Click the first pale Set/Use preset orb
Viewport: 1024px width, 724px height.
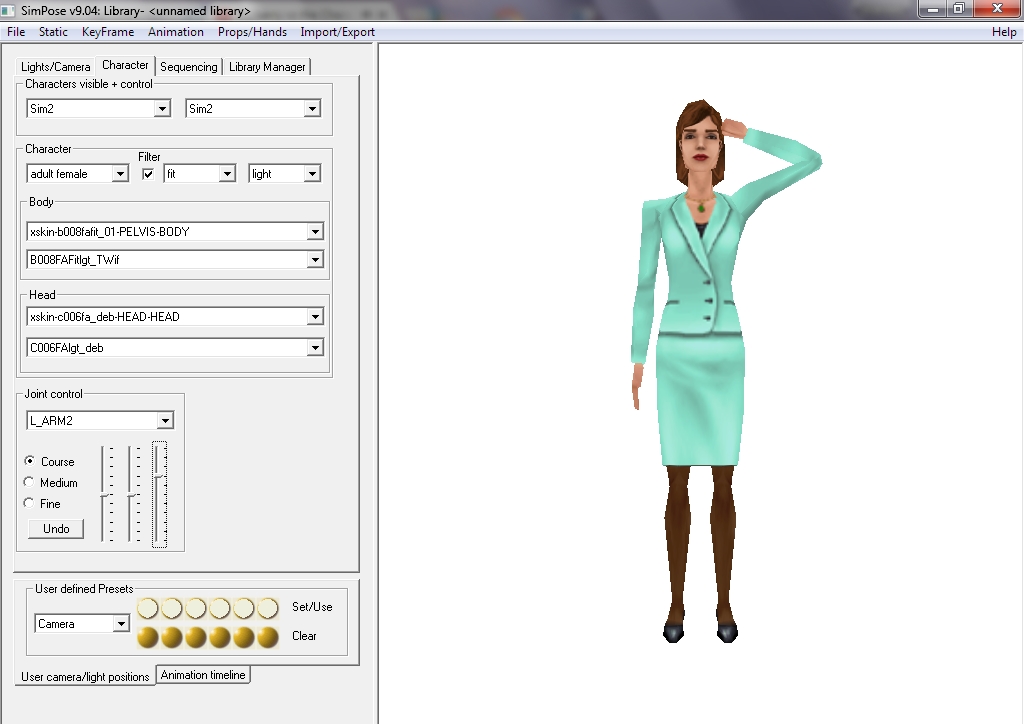(x=148, y=608)
